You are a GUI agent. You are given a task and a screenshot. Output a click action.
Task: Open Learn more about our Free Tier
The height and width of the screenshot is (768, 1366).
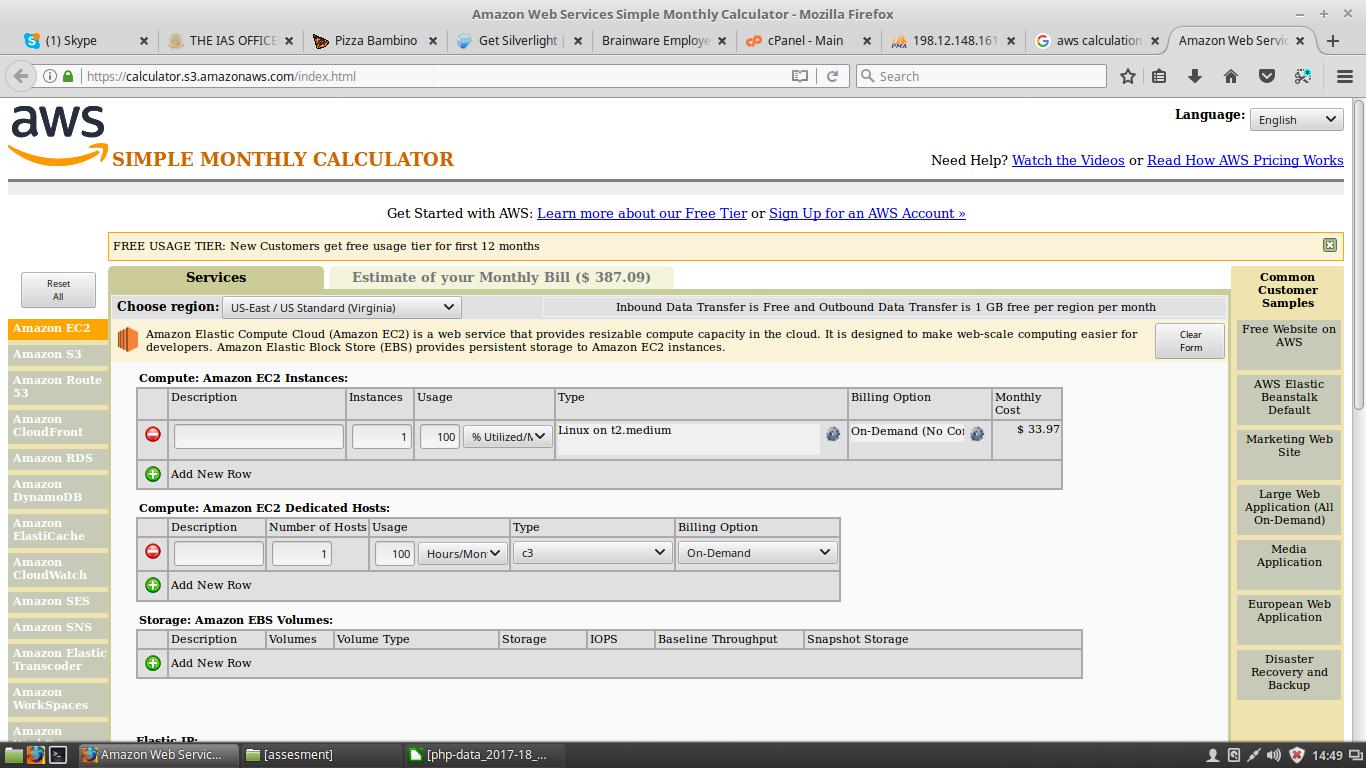pyautogui.click(x=642, y=213)
